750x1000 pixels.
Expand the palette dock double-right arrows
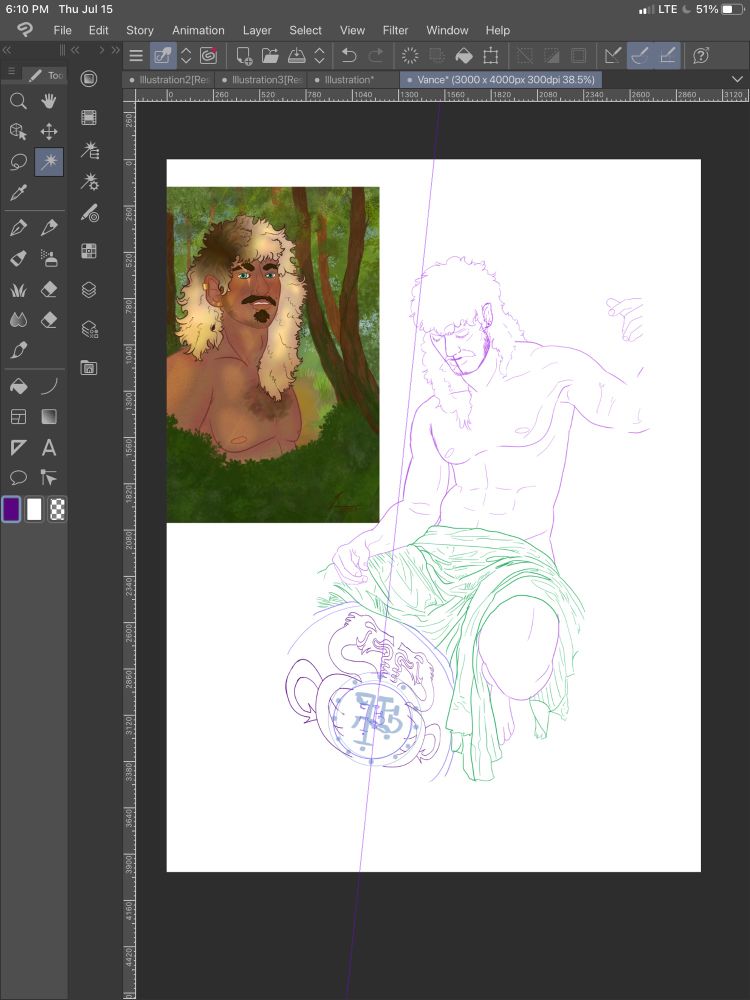click(x=115, y=50)
